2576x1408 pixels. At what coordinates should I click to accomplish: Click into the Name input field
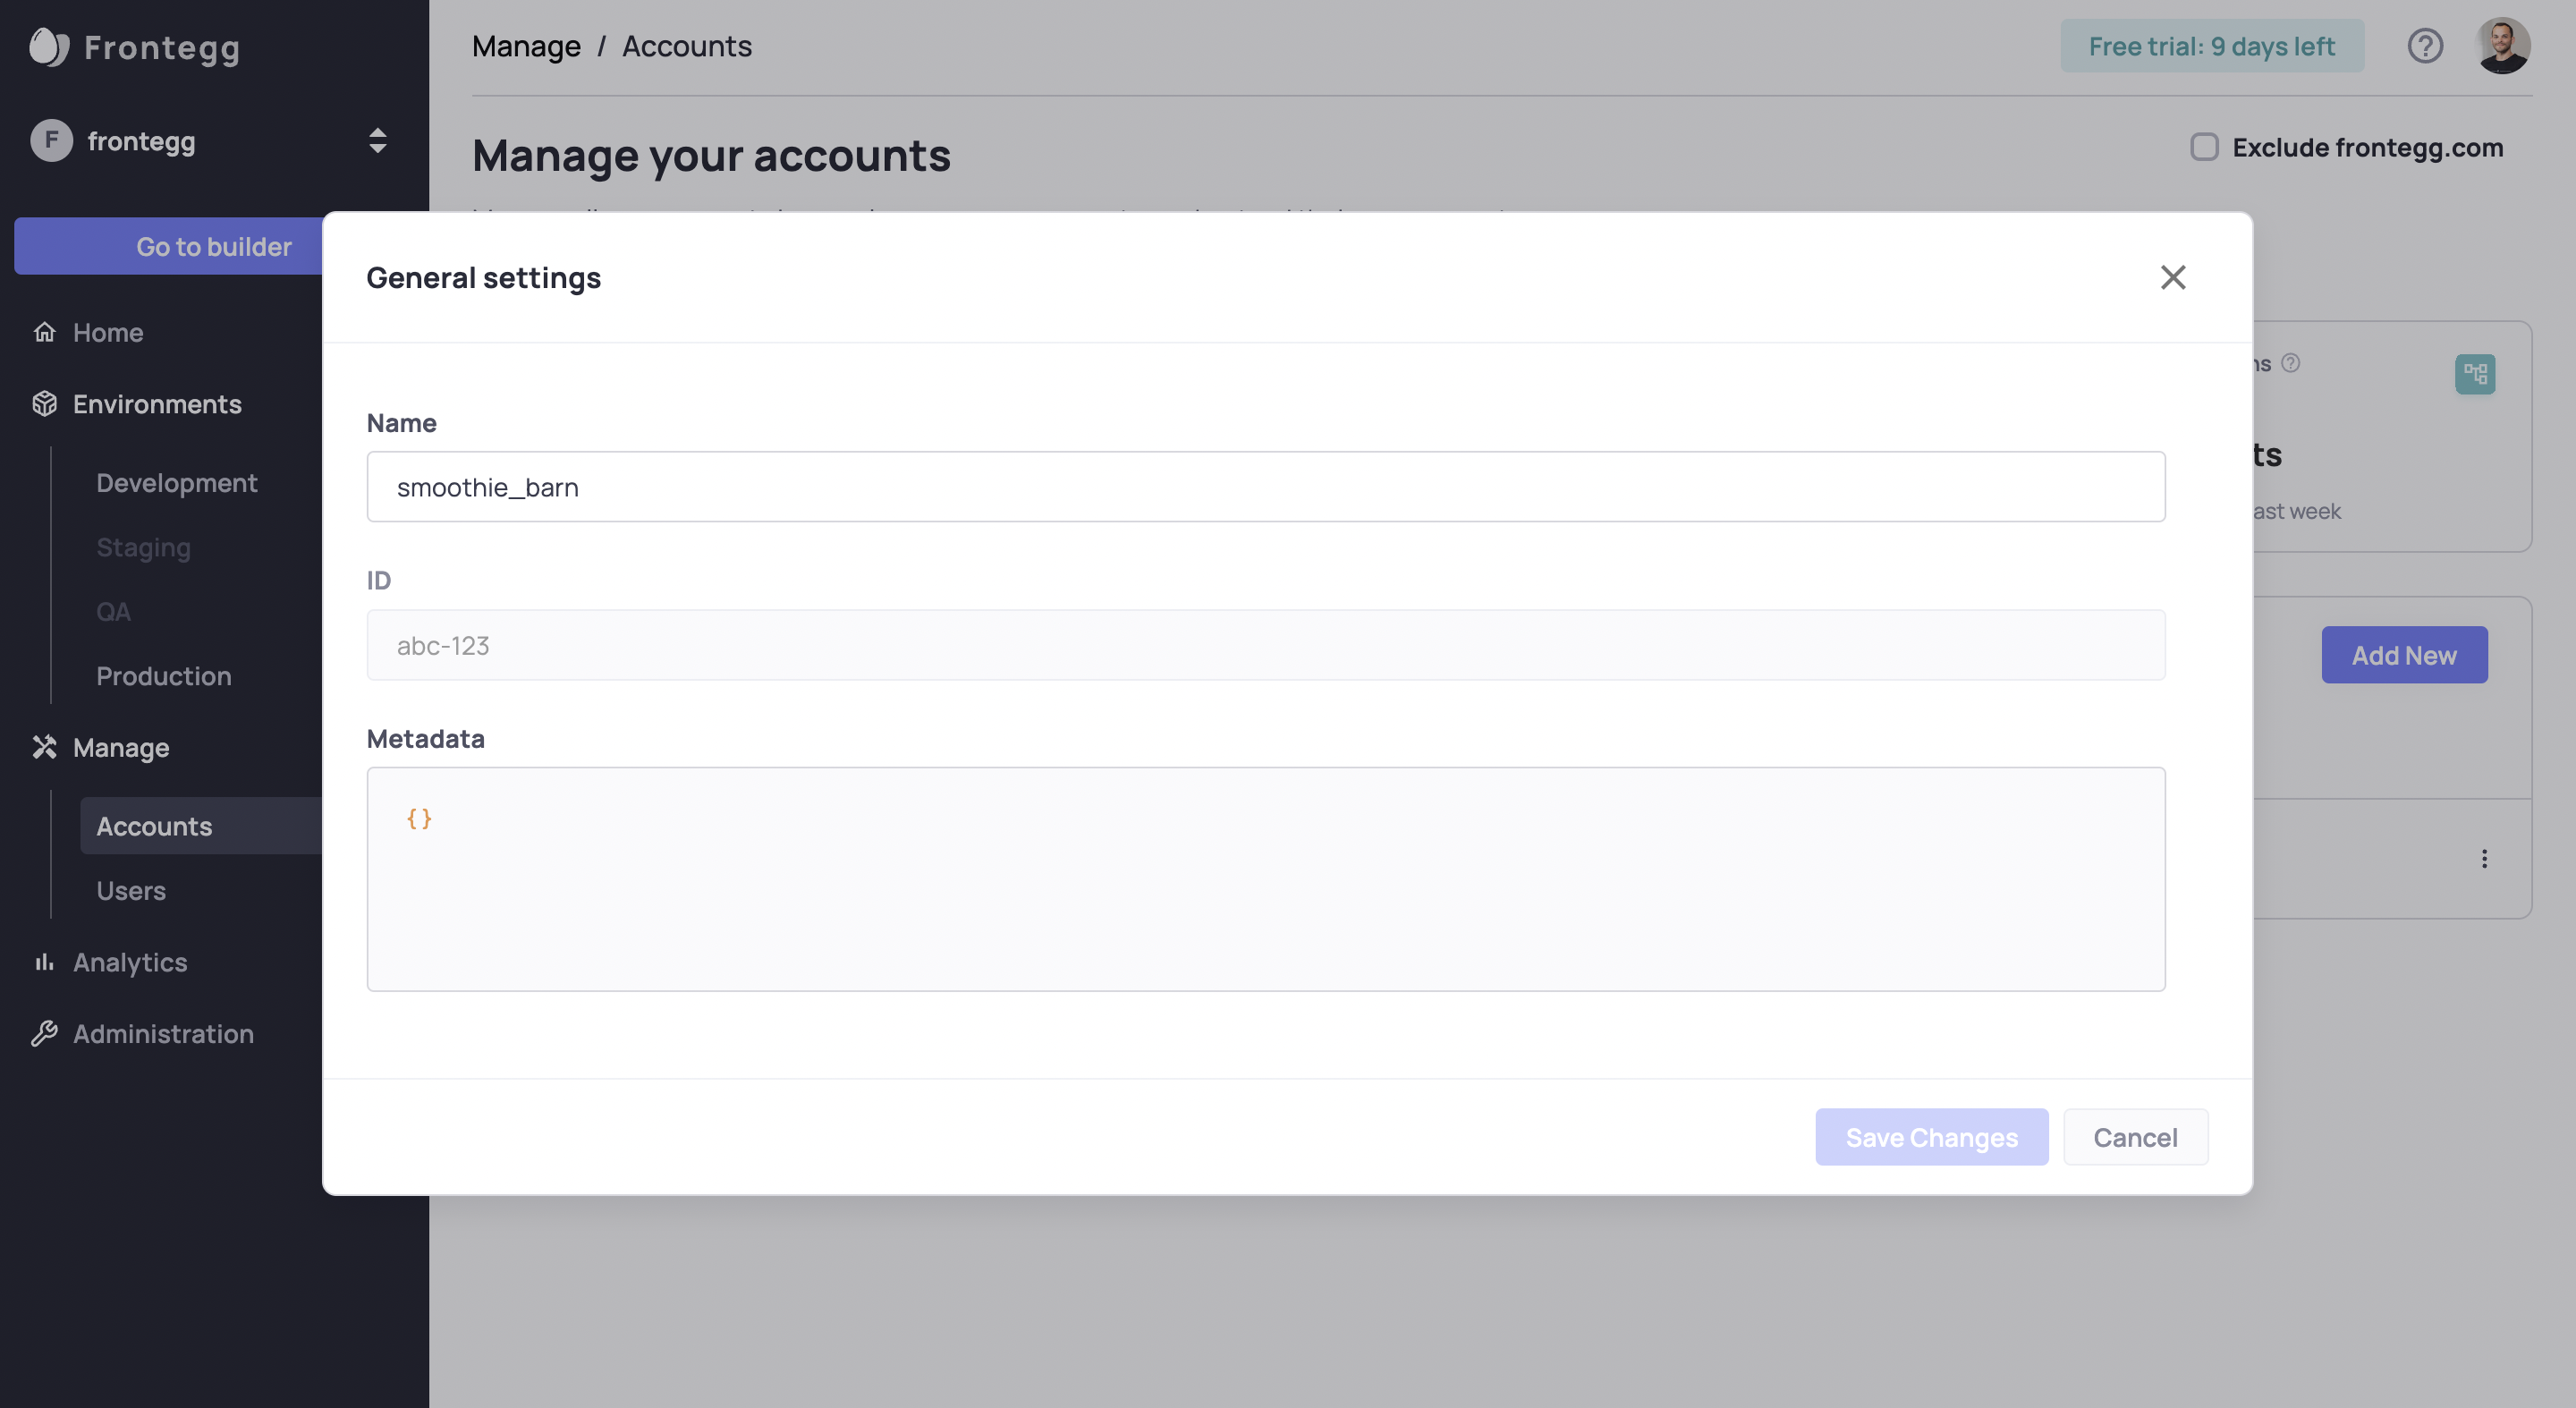pos(1265,487)
